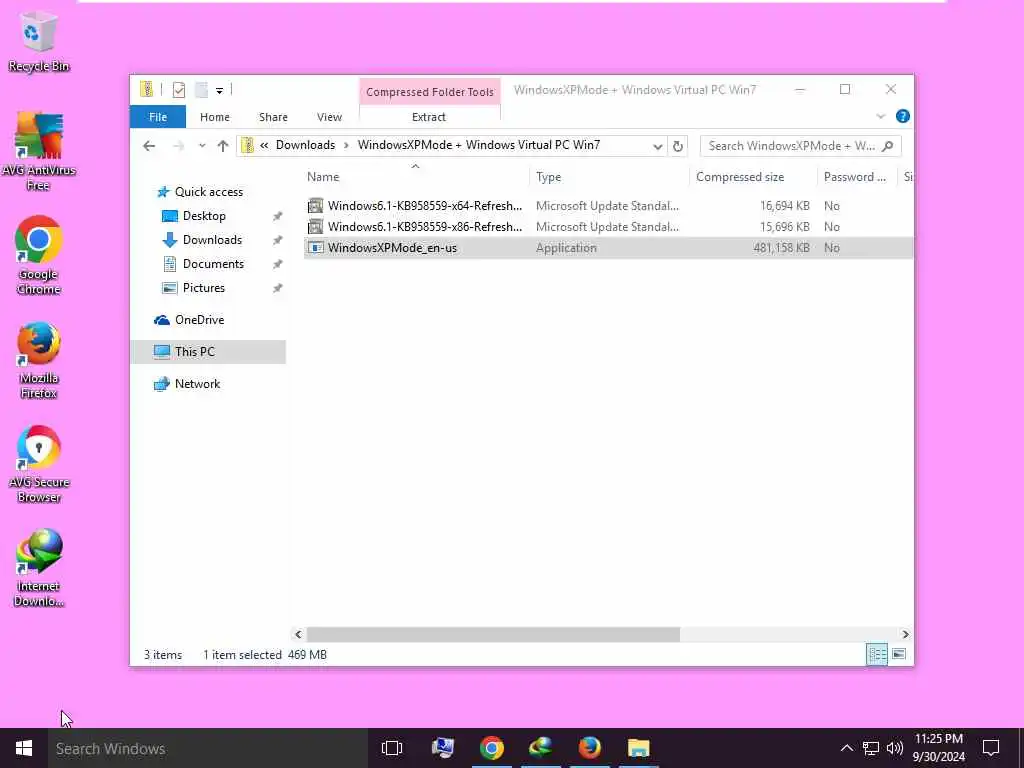Open the Extract ribbon tab
1024x768 pixels.
coord(429,117)
